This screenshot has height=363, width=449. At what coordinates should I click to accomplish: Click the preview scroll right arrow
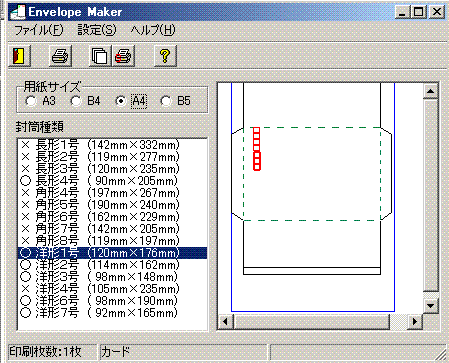(x=415, y=322)
